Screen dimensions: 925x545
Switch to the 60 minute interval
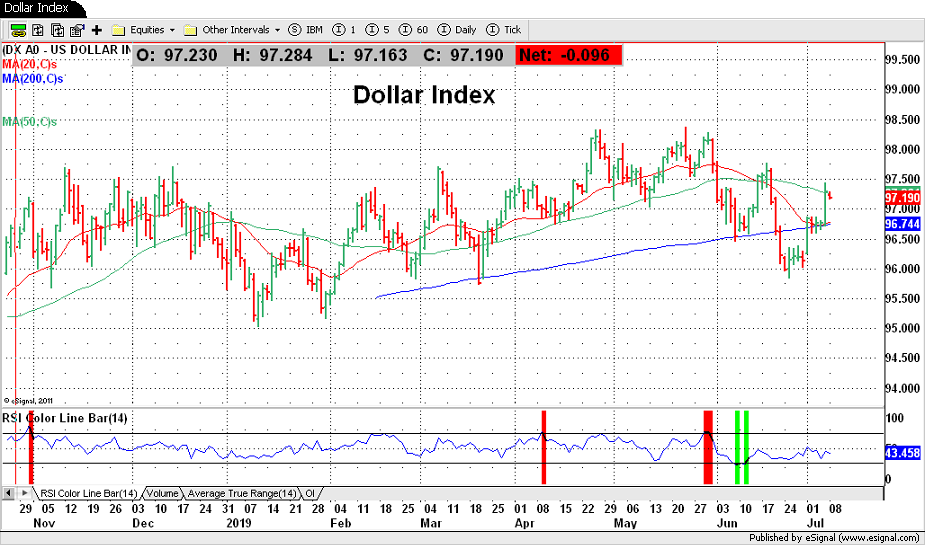coord(414,29)
